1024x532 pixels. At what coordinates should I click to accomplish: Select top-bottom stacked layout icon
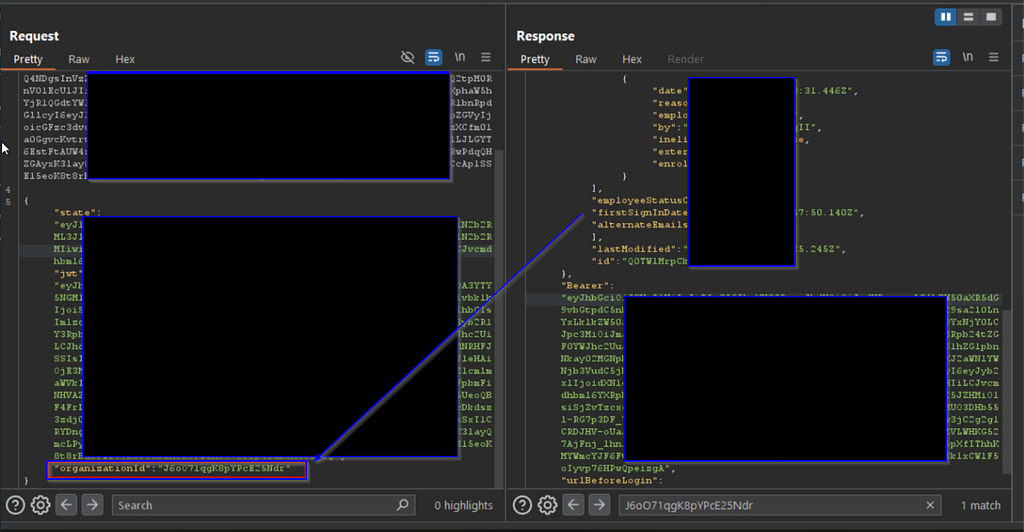[x=968, y=17]
